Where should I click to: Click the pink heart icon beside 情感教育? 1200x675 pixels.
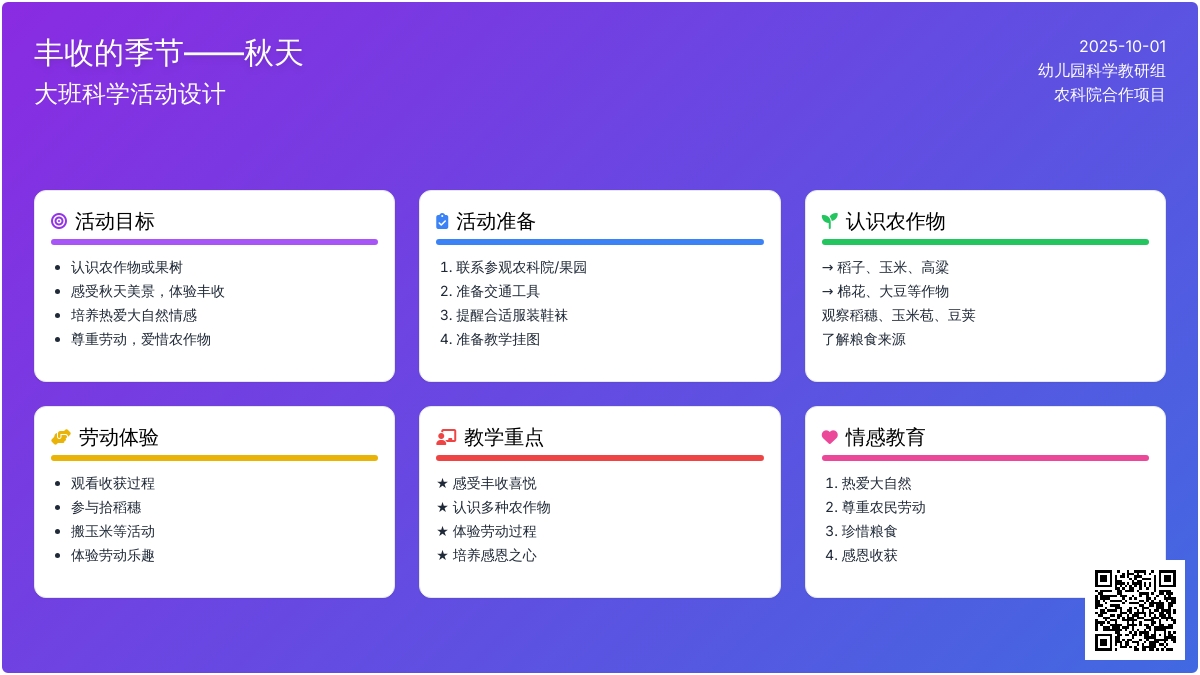click(829, 437)
